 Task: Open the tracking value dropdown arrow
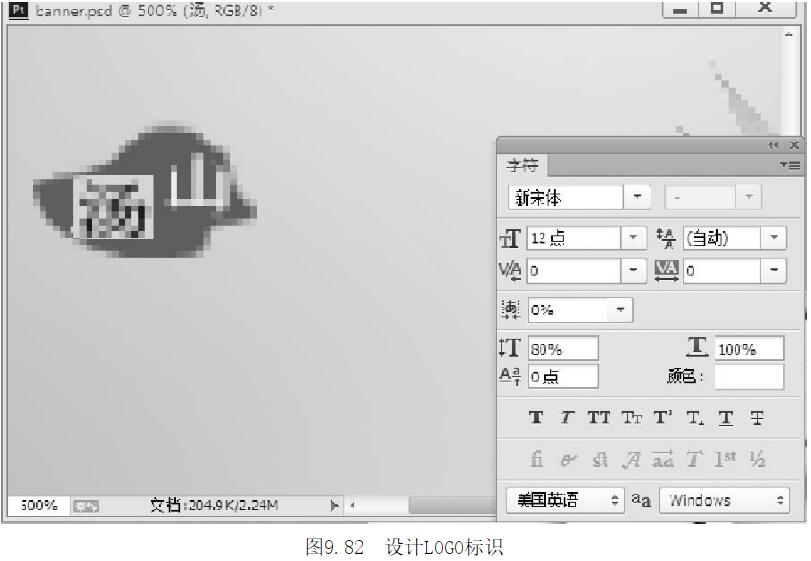[774, 270]
